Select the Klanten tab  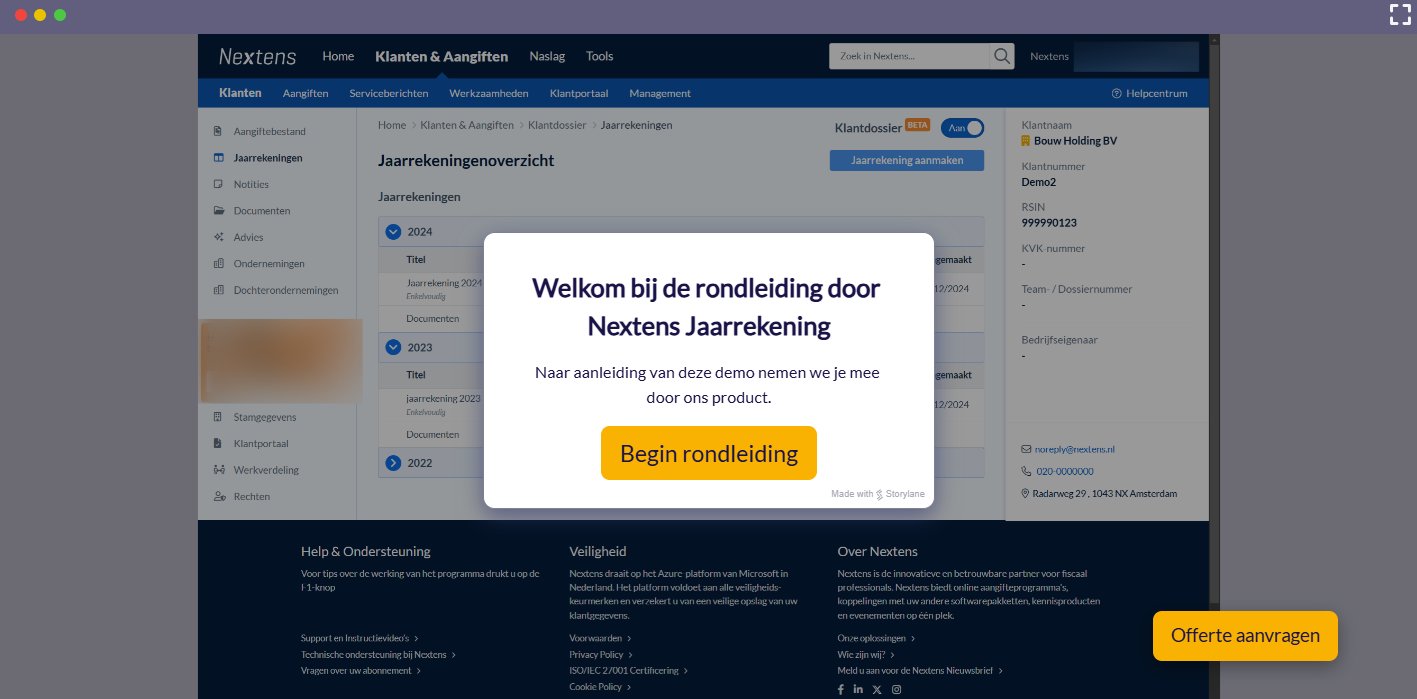(240, 93)
